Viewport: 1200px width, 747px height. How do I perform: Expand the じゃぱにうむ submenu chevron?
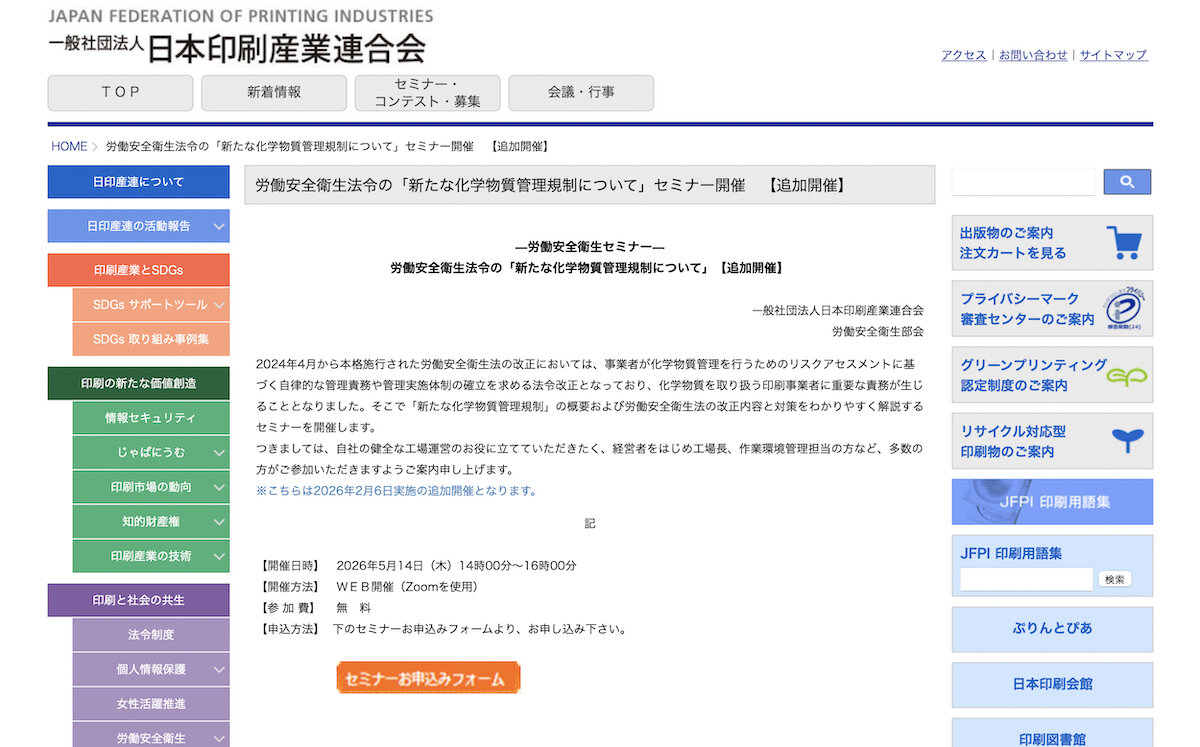pos(219,453)
